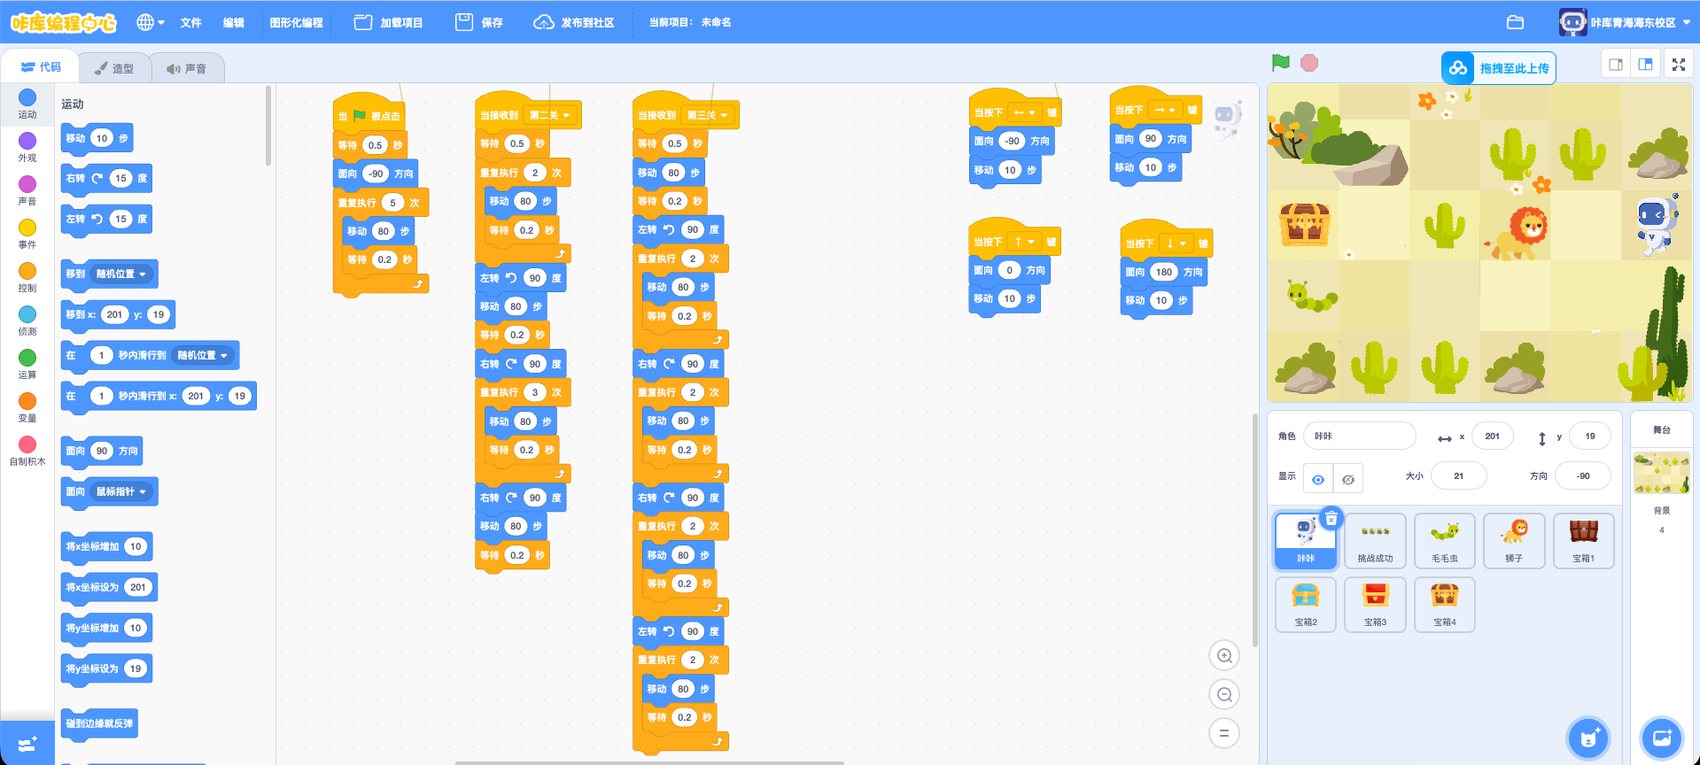Click the add extension button
This screenshot has width=1700, height=765.
click(27, 743)
